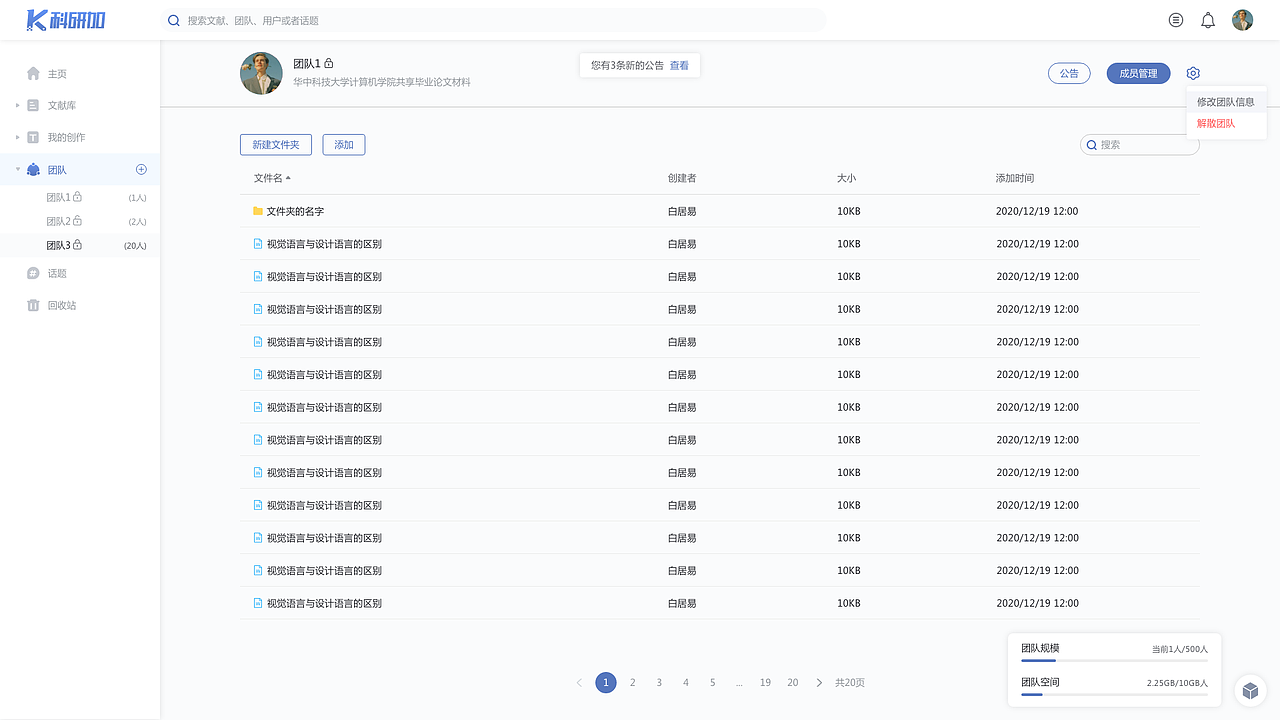View the new announcements via 查看
Viewport: 1280px width, 720px height.
pos(679,65)
